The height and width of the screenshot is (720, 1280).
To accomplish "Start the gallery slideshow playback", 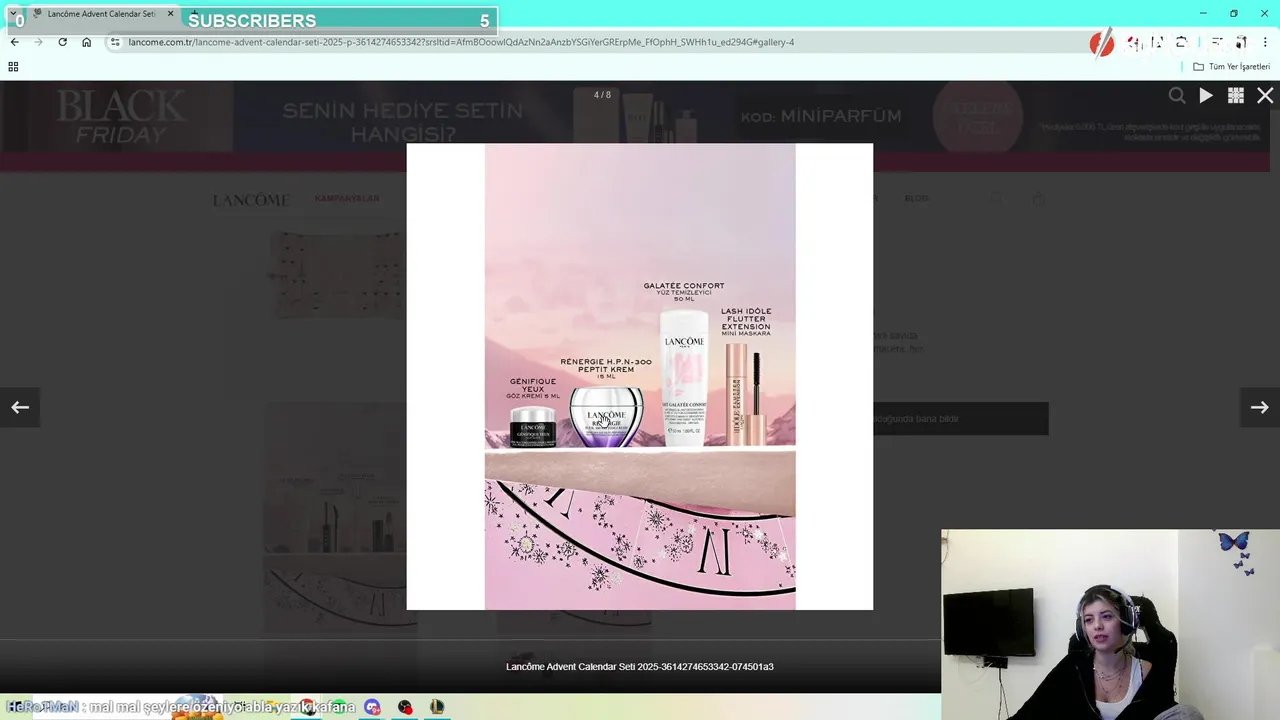I will point(1206,95).
